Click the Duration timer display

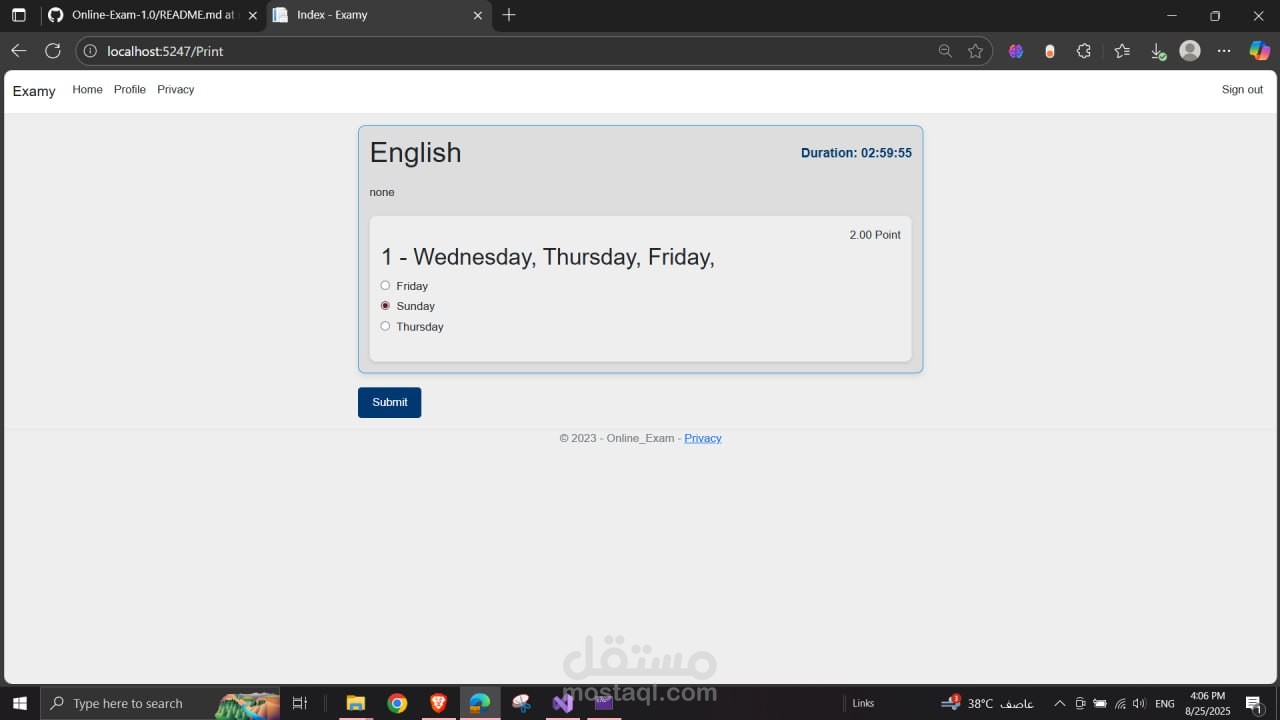[856, 152]
